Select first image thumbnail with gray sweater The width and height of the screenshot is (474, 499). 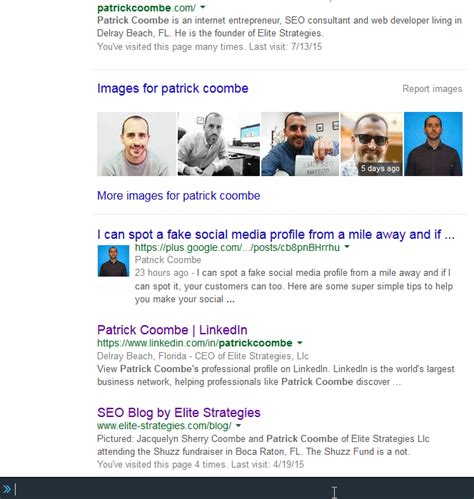[x=136, y=144]
